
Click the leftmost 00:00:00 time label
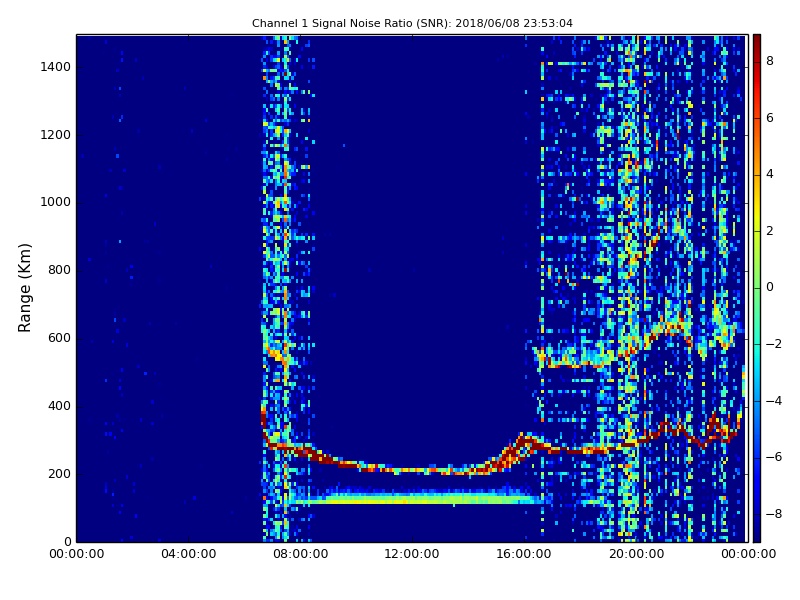click(x=77, y=554)
